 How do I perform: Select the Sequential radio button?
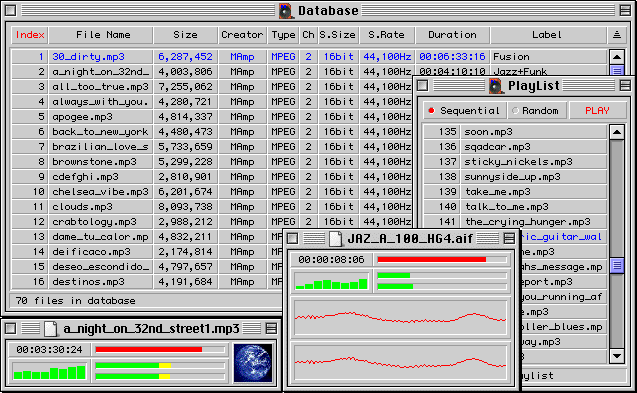pyautogui.click(x=465, y=111)
